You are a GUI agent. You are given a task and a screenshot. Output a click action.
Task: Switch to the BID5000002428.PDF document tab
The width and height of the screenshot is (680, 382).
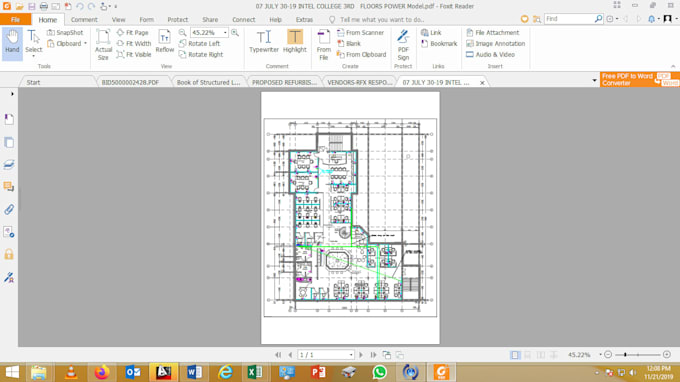[131, 82]
